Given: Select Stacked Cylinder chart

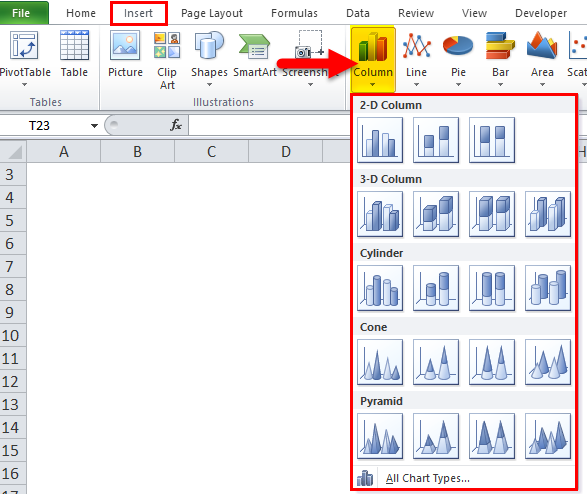Looking at the screenshot, I should [x=436, y=288].
